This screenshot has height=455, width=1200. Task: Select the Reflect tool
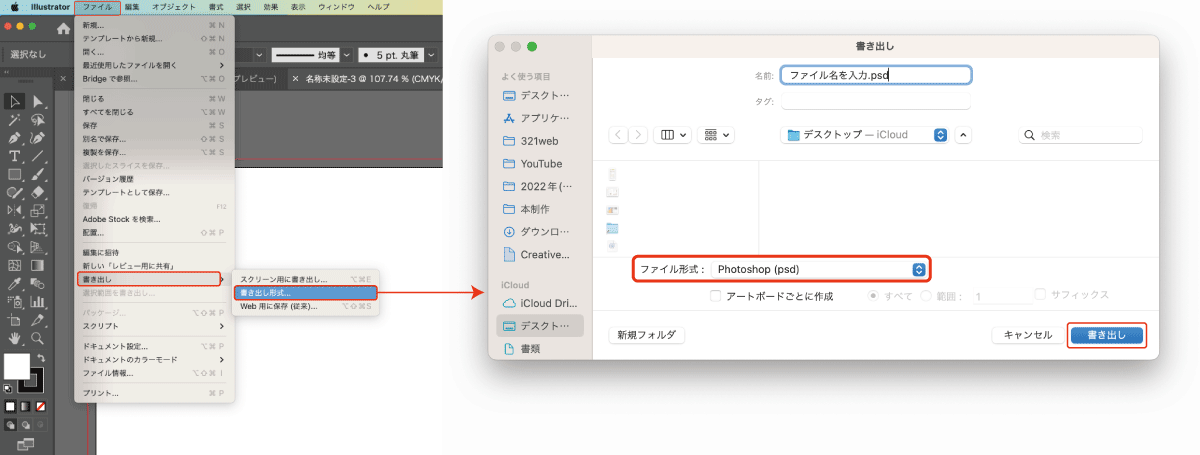click(x=15, y=209)
